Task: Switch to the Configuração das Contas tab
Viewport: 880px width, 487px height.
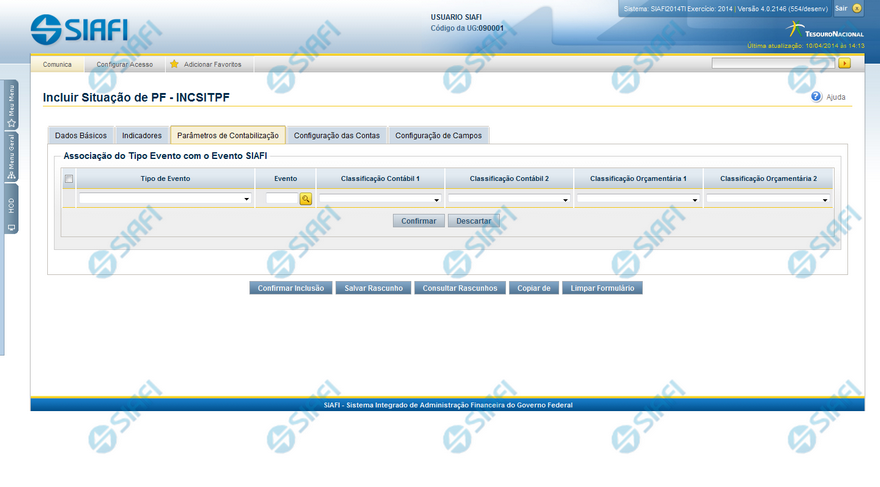Action: tap(337, 135)
